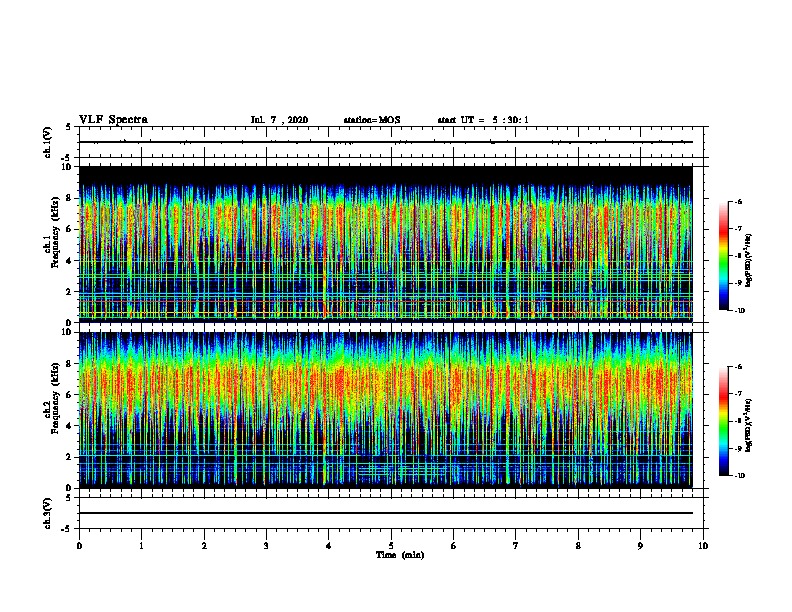The height and width of the screenshot is (612, 792).
Task: Click time axis tick label '7'
Action: tap(516, 546)
